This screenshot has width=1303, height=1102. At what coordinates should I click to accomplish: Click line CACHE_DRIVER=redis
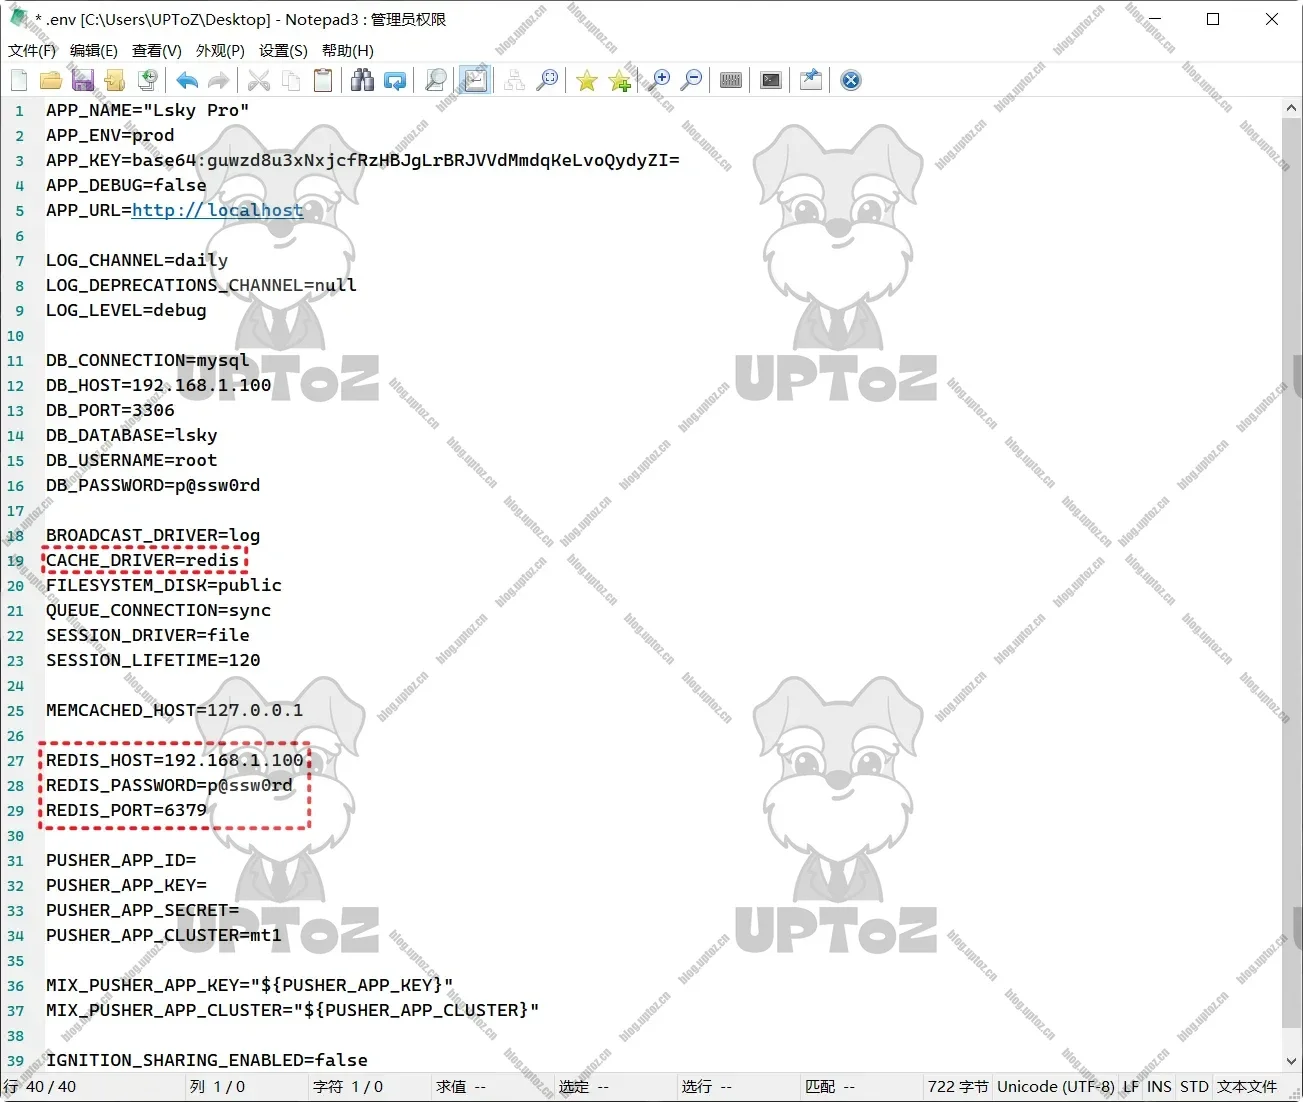143,561
